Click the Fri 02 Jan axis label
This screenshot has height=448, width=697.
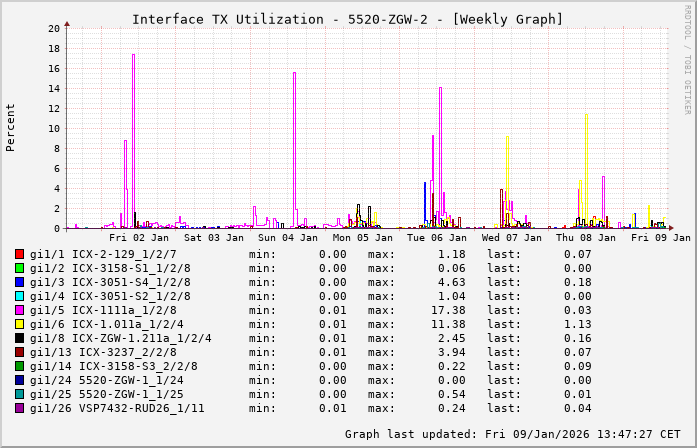[139, 237]
